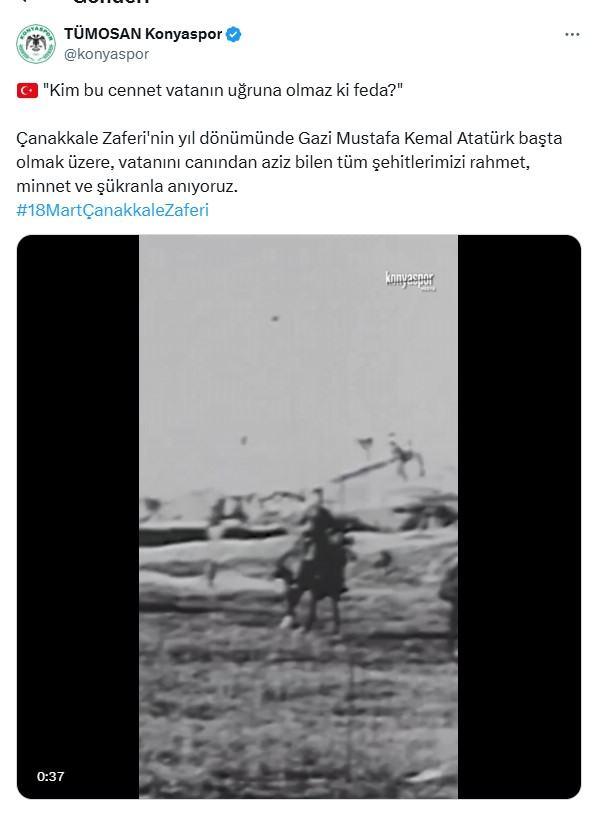Click the dark flying object in the video sky
Screen dimensions: 593x813
pyautogui.click(x=275, y=318)
